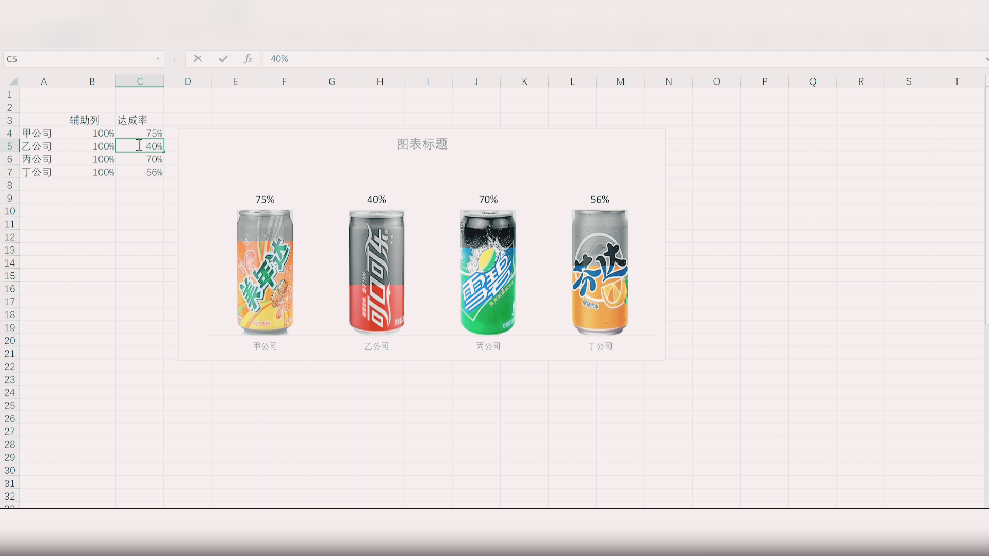Select the 70% cell in column C
The height and width of the screenshot is (556, 989).
(139, 159)
